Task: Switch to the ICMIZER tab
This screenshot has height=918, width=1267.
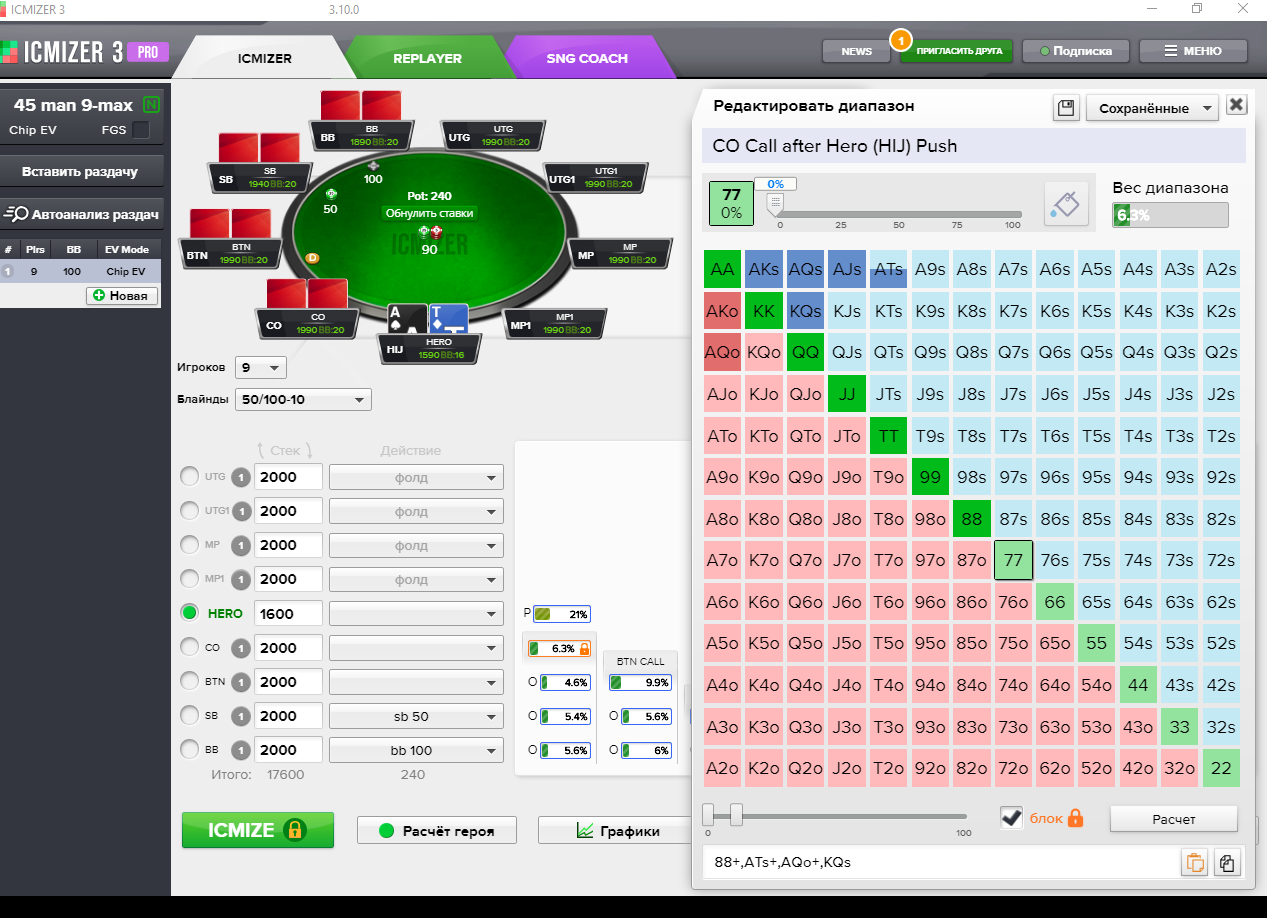Action: (x=265, y=58)
